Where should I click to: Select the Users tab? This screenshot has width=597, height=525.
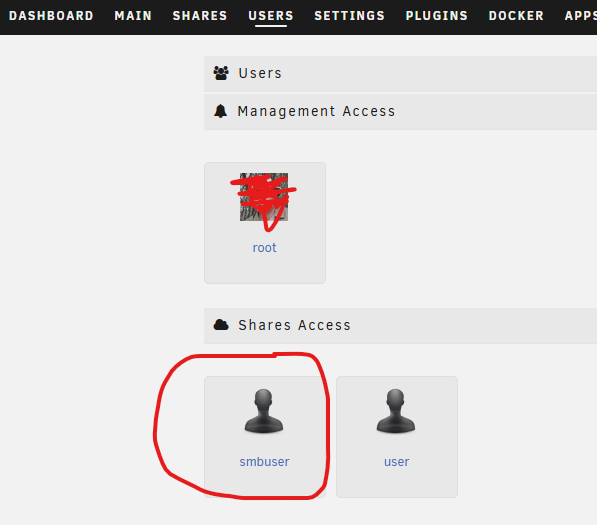tap(271, 16)
